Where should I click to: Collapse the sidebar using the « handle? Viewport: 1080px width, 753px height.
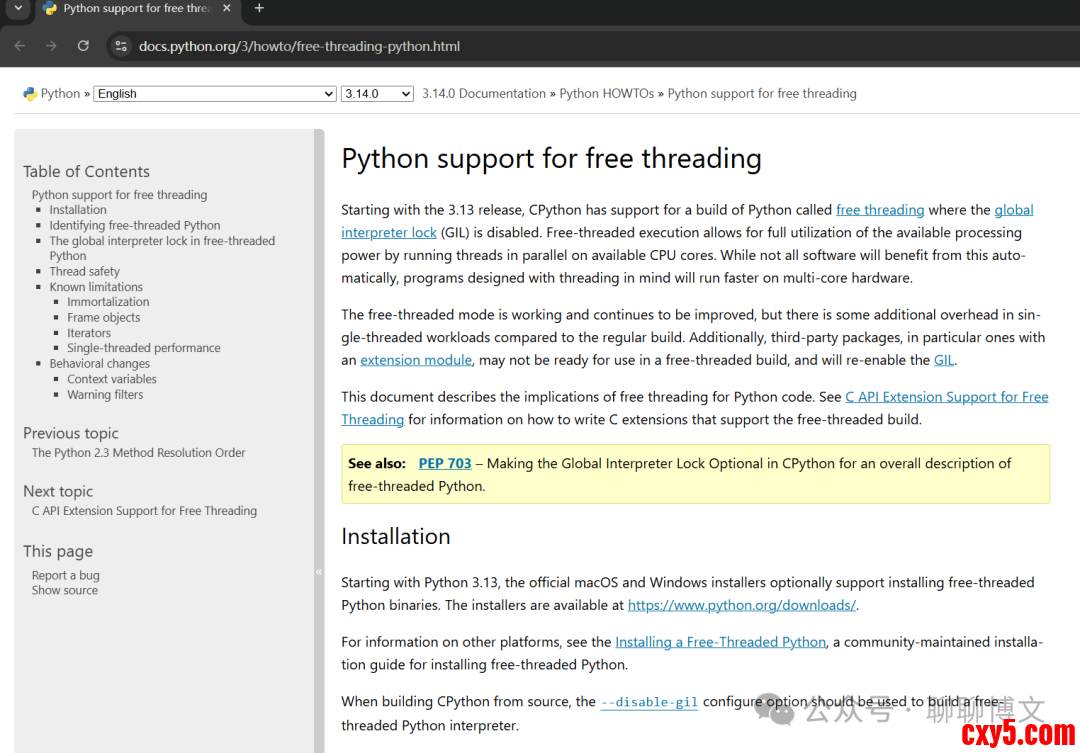pyautogui.click(x=319, y=572)
